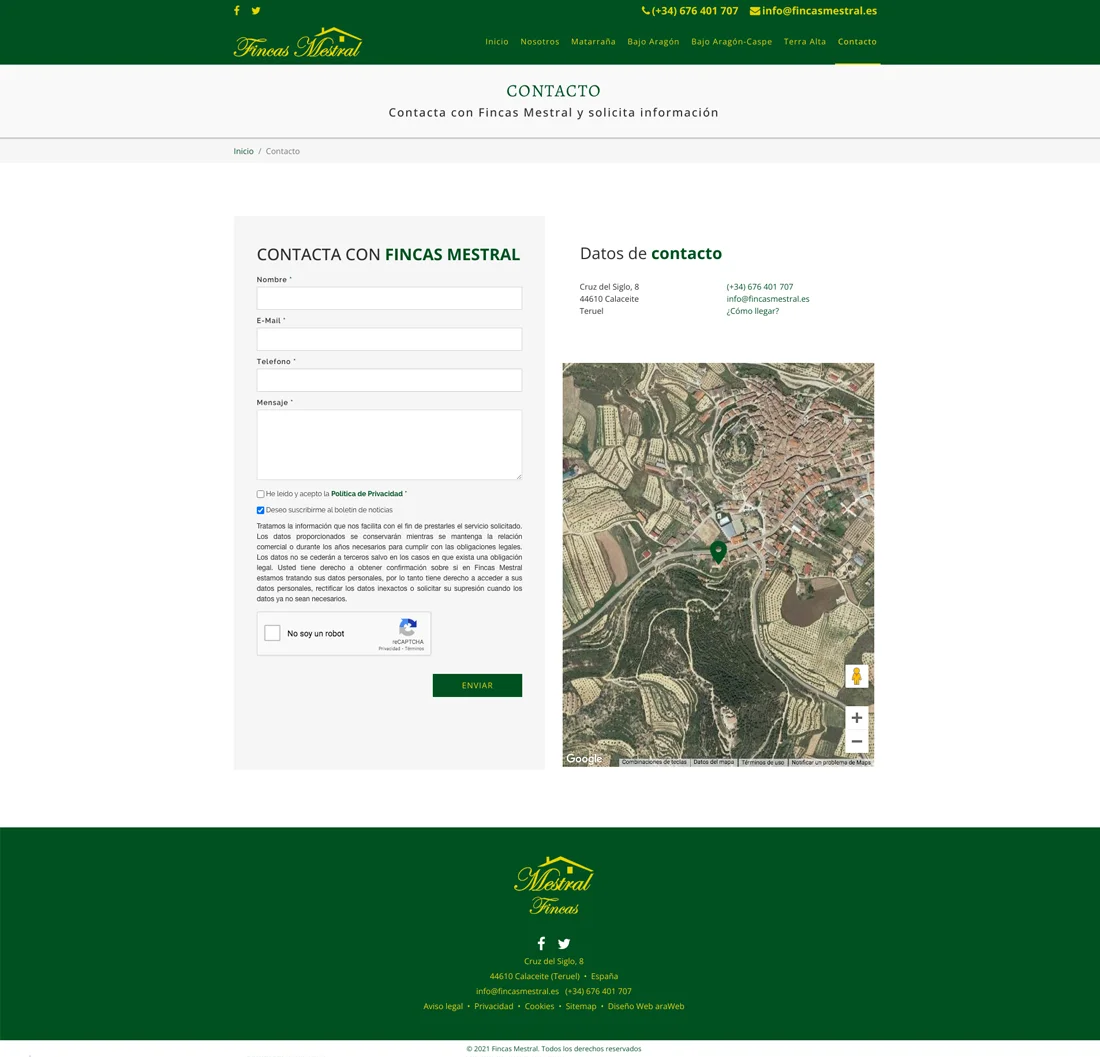Click contact email info@fincasmestral.es

point(767,299)
